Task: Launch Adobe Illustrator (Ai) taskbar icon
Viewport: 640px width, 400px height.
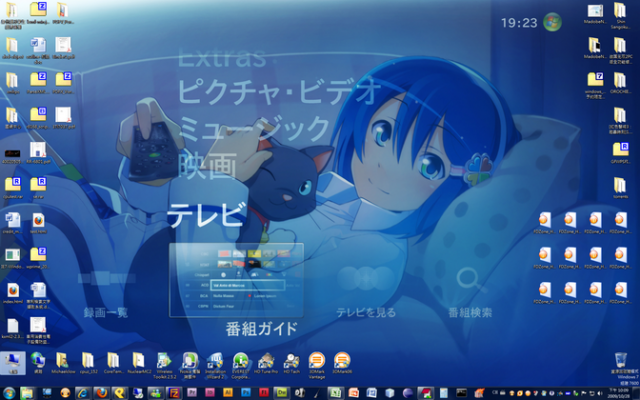Action: [228, 393]
